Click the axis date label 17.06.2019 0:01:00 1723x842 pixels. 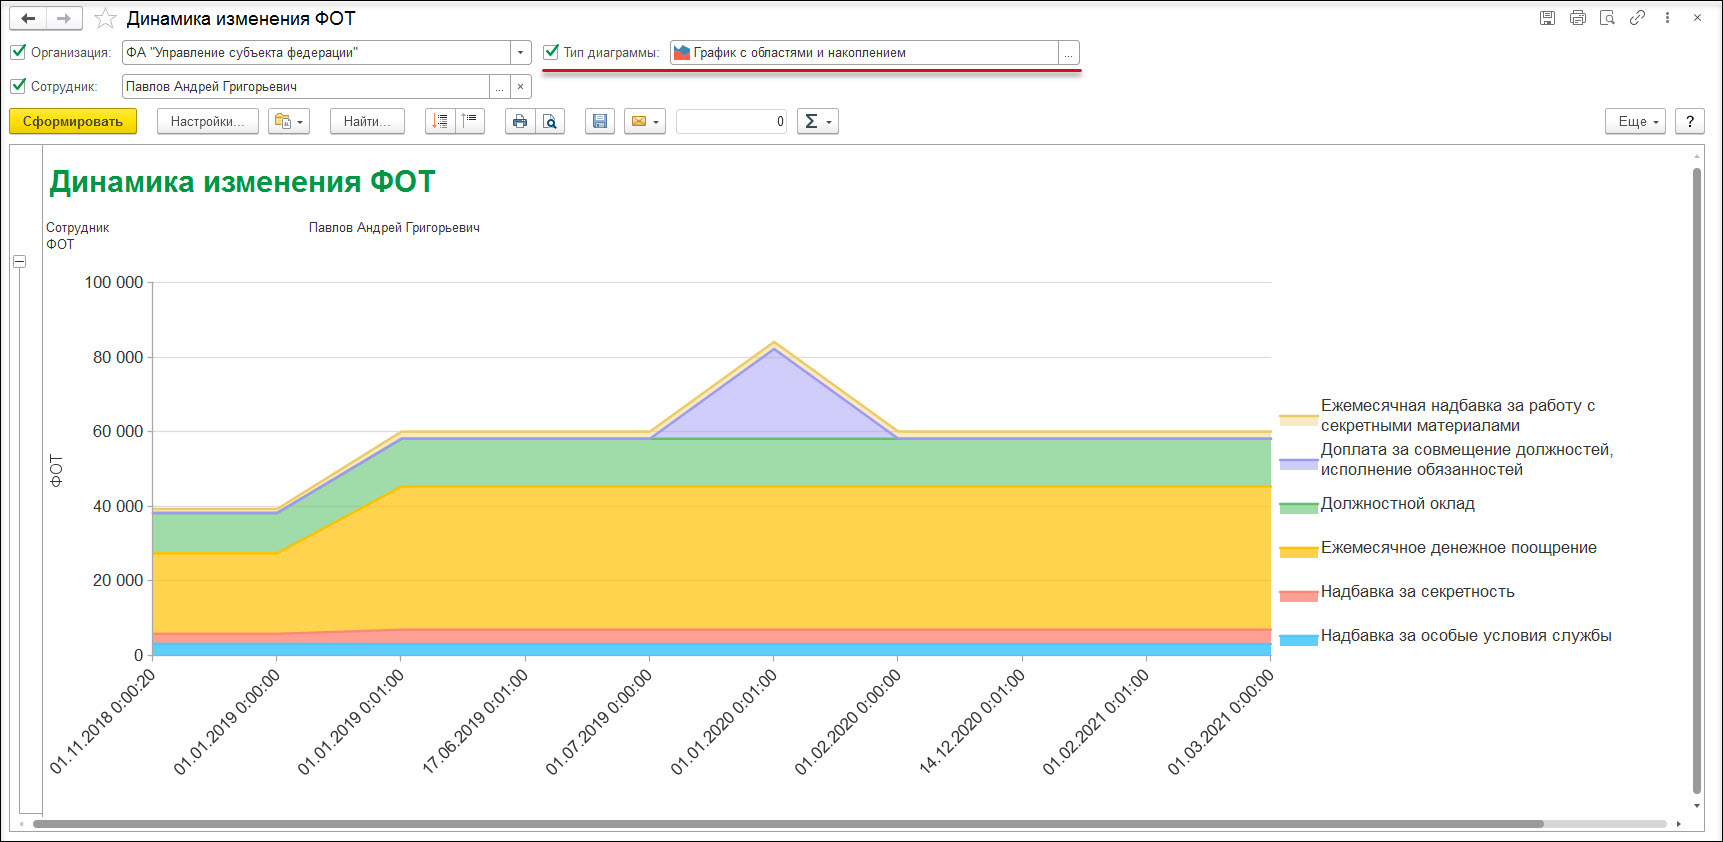coord(474,722)
